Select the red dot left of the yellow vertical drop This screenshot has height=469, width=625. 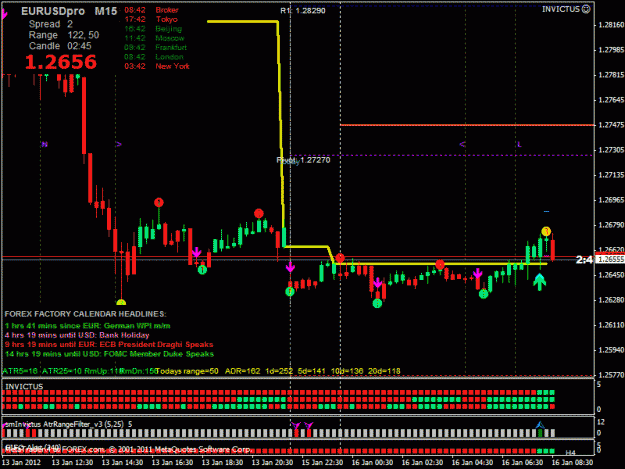click(x=259, y=213)
